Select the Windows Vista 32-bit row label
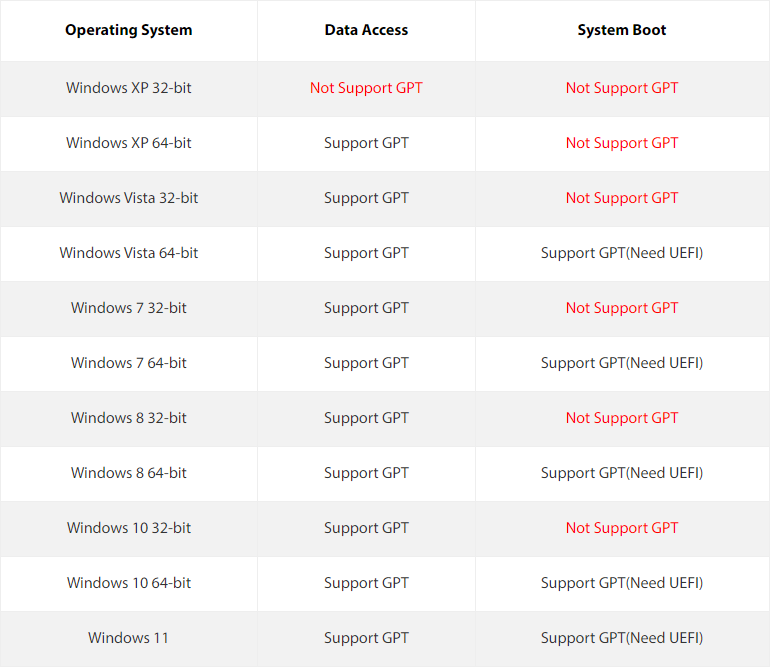 128,198
